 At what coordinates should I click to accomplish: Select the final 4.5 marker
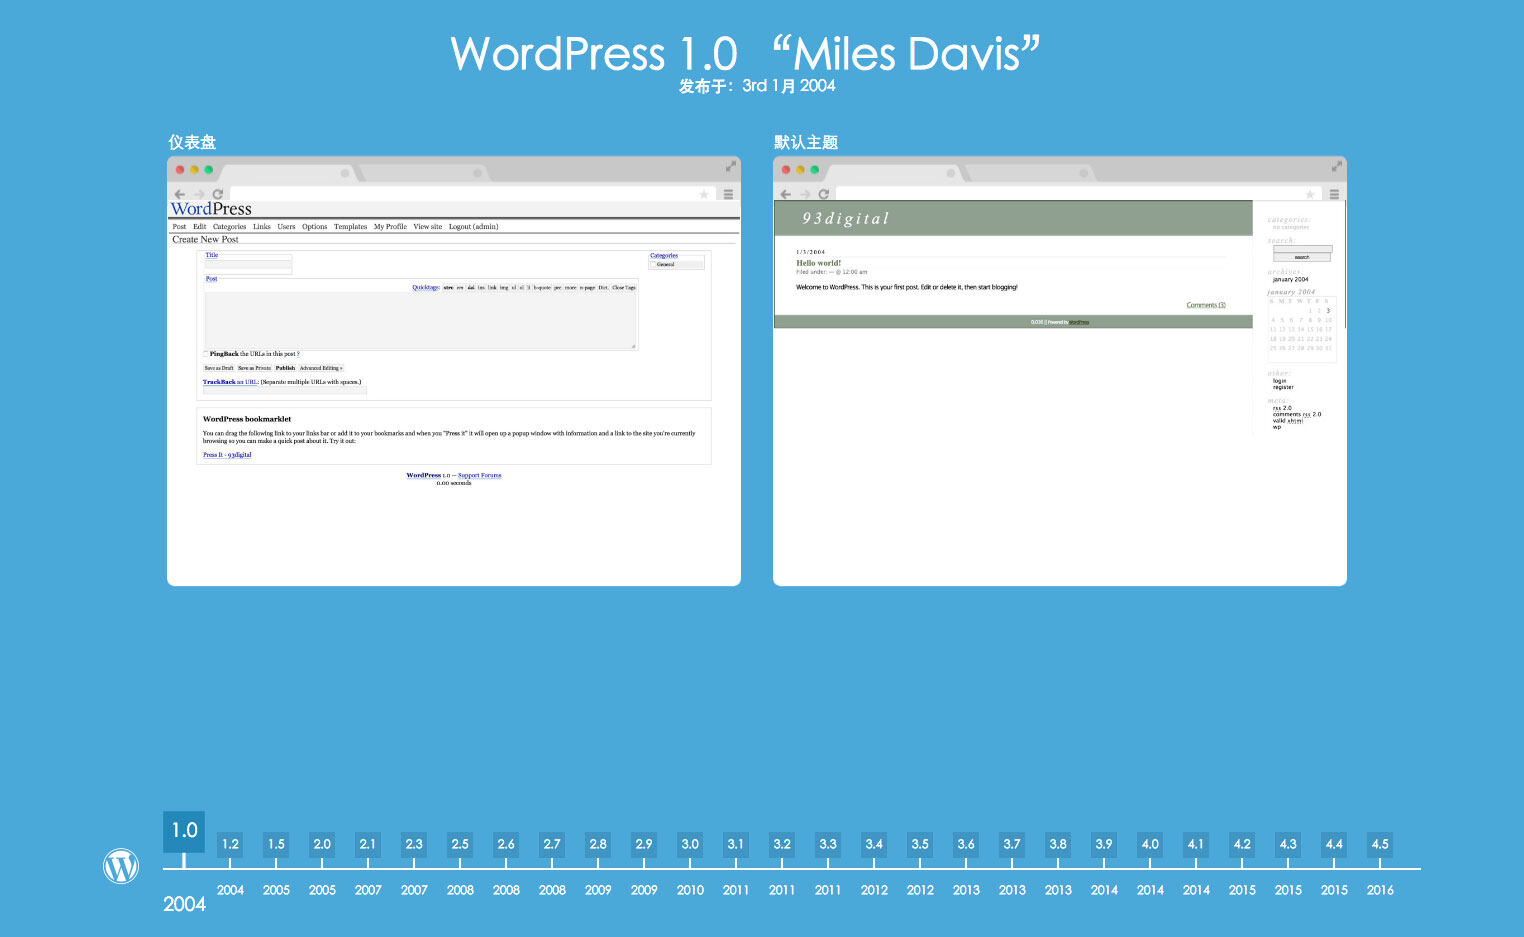pyautogui.click(x=1380, y=844)
